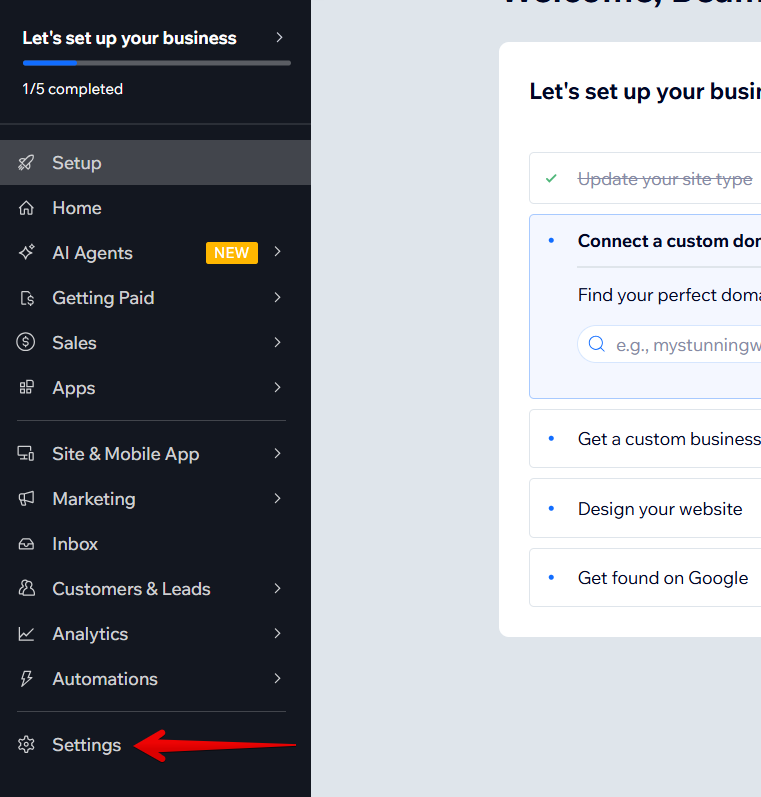Click the Getting Paid dollar icon
This screenshot has width=761, height=797.
27,298
